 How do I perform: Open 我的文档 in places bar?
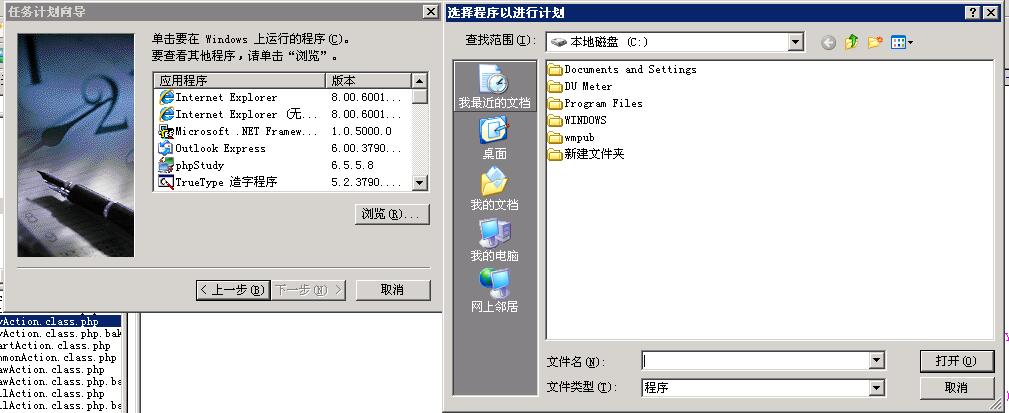pos(494,188)
